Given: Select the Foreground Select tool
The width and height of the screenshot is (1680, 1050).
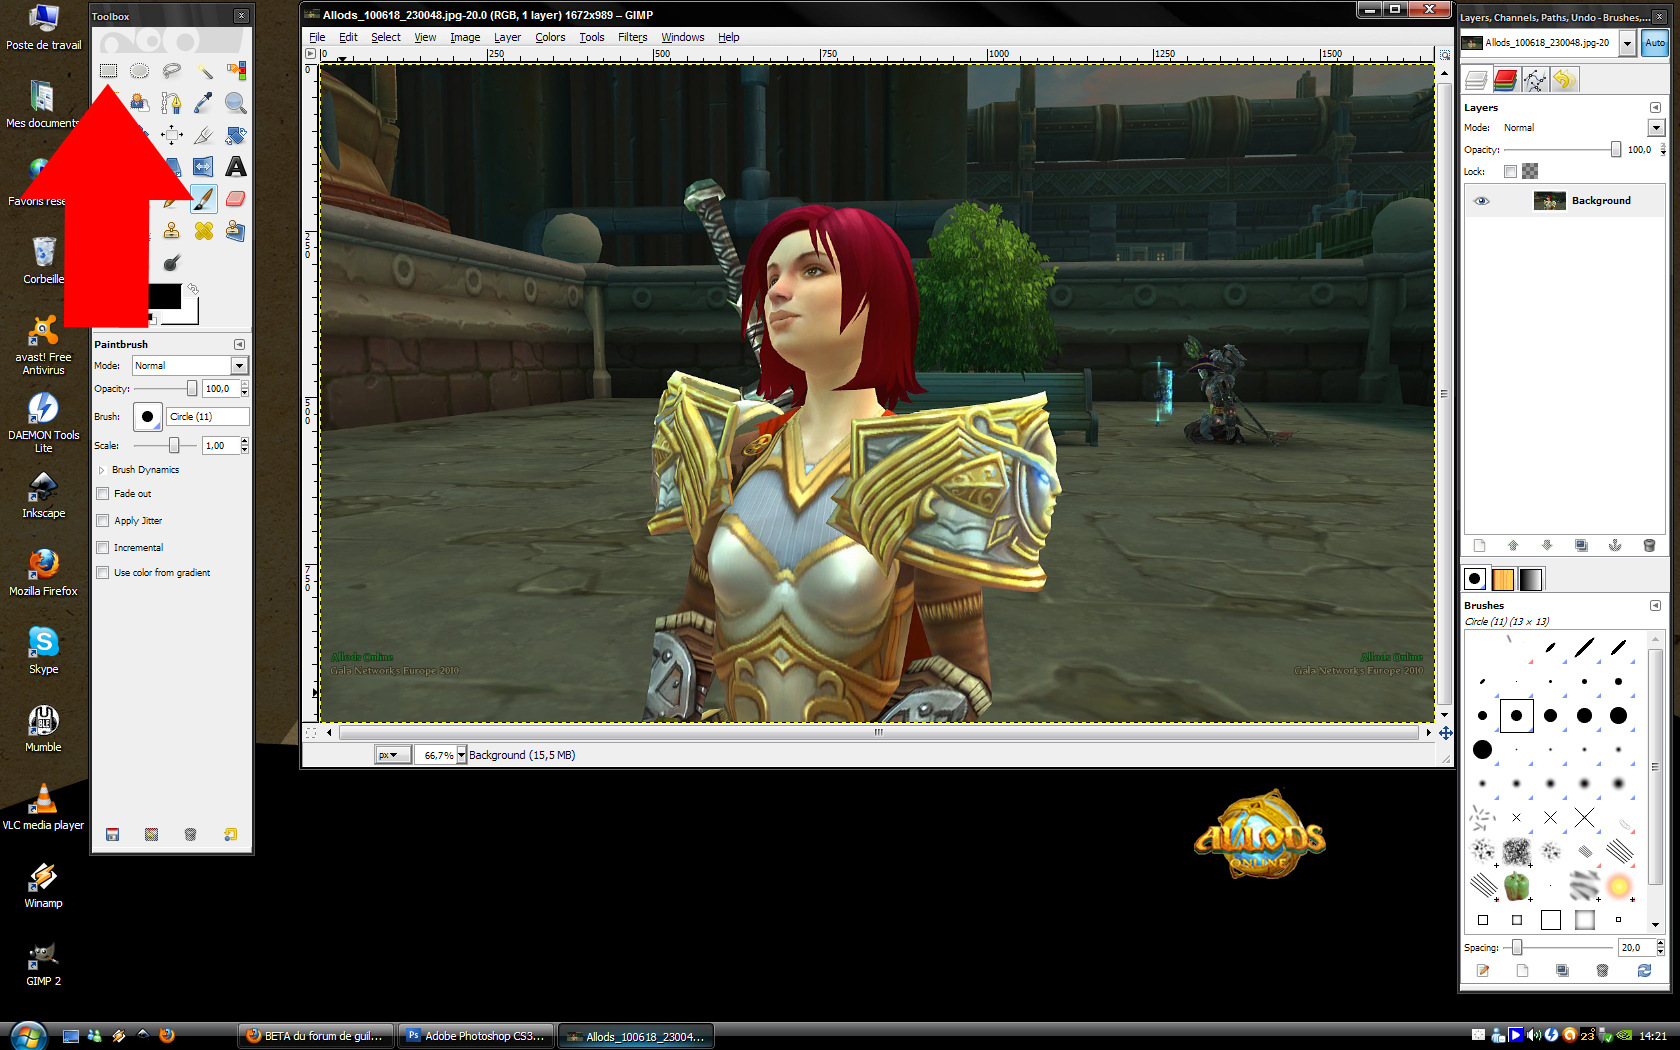Looking at the screenshot, I should (140, 103).
